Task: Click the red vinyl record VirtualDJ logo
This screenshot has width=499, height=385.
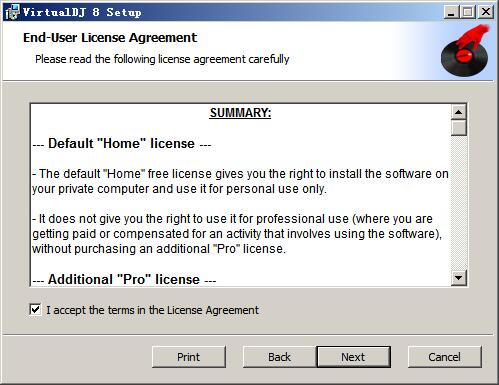Action: [x=465, y=51]
